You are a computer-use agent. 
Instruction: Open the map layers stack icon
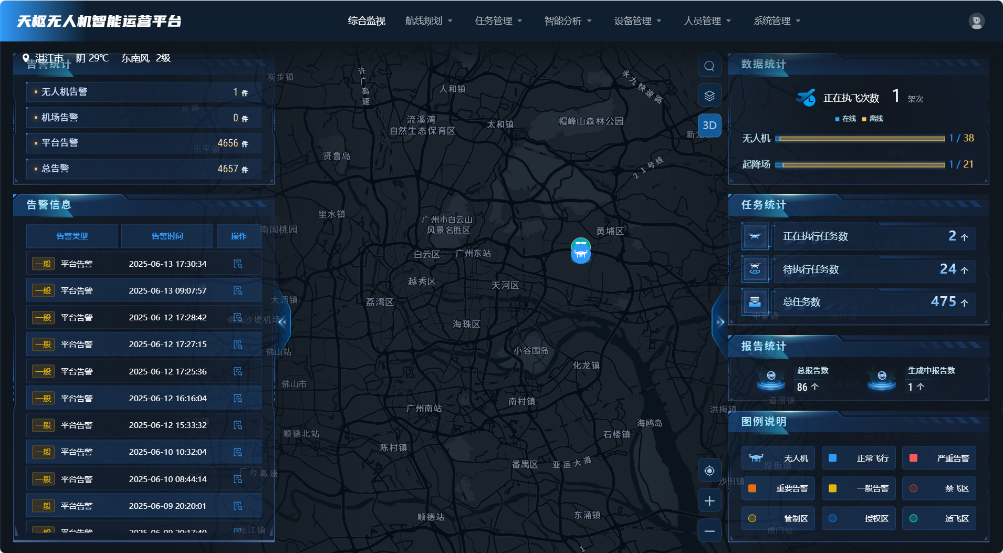coord(709,95)
